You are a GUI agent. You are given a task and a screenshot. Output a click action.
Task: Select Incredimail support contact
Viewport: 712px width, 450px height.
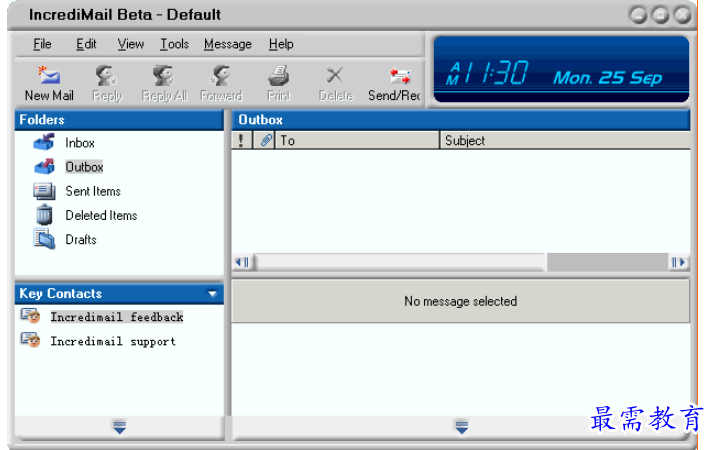pyautogui.click(x=112, y=341)
